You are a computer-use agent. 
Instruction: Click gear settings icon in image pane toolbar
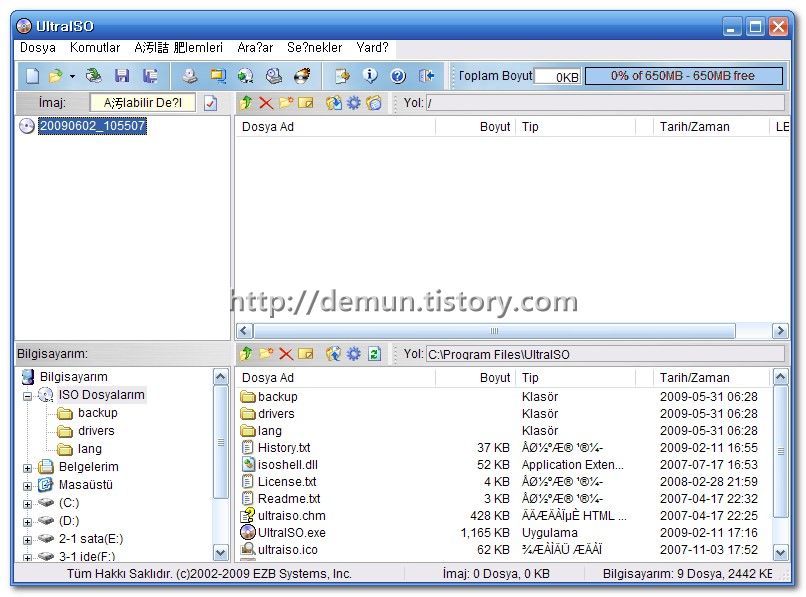tap(353, 103)
